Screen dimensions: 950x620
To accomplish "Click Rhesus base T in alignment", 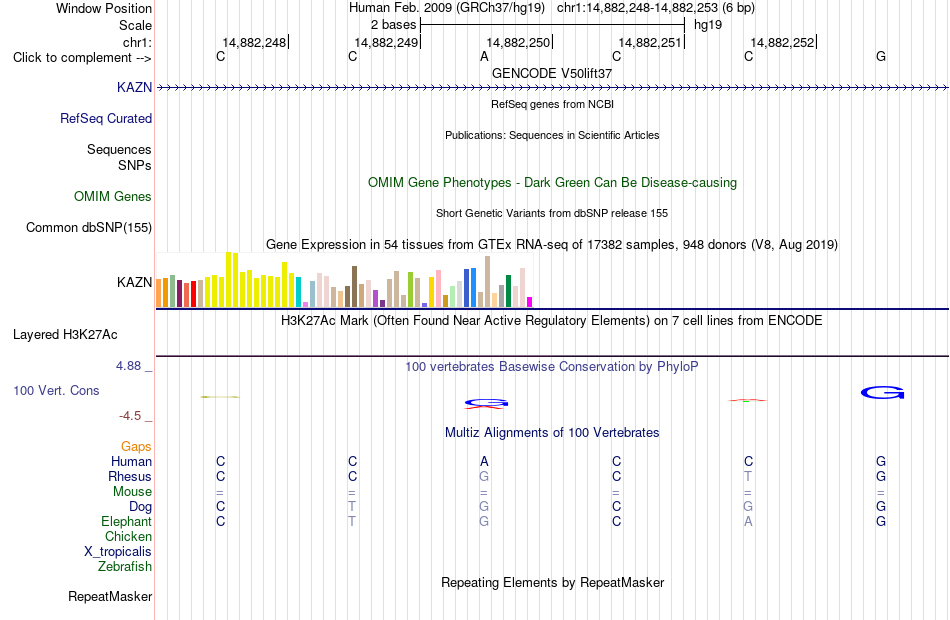I will coord(748,476).
